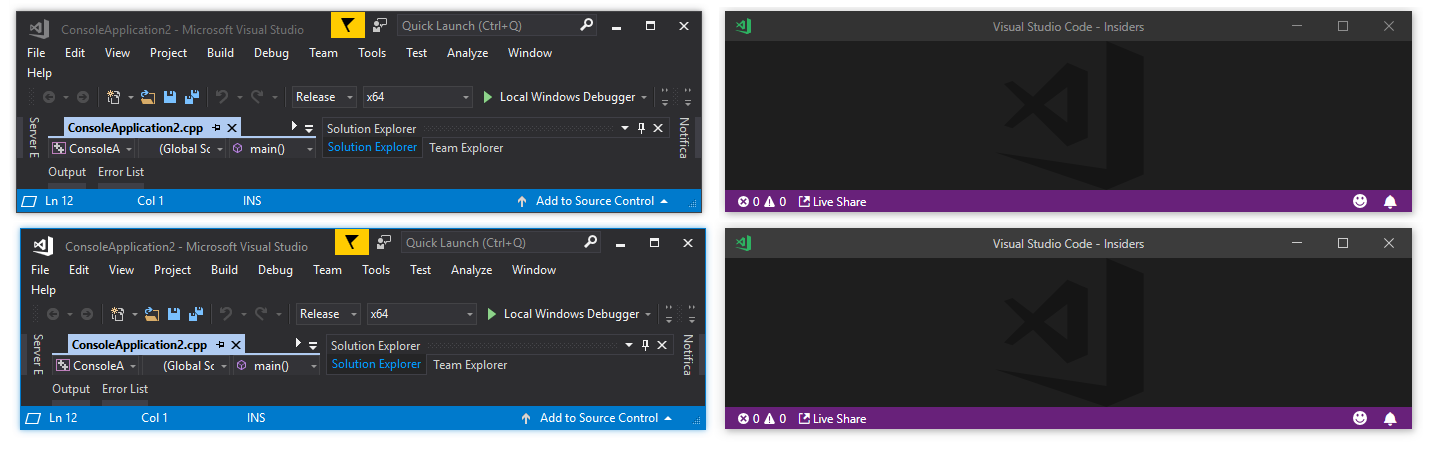1450x450 pixels.
Task: Toggle INS indicator in lower Visual Studio status bar
Action: [256, 418]
